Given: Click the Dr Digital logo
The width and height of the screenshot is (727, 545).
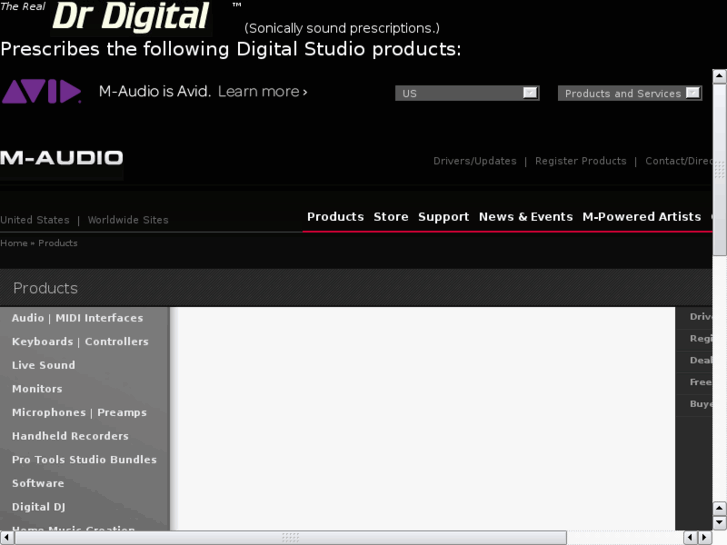Looking at the screenshot, I should tap(131, 17).
